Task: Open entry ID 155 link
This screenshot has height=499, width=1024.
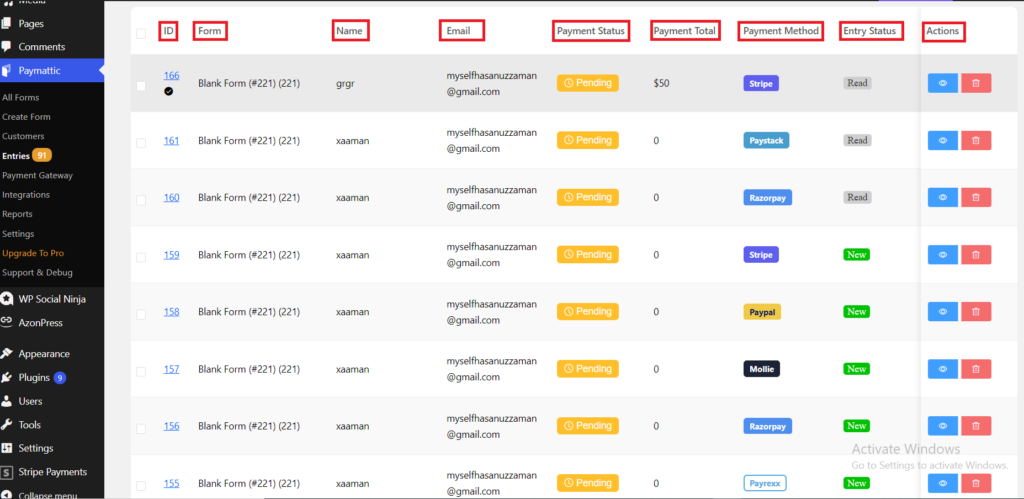Action: click(171, 483)
